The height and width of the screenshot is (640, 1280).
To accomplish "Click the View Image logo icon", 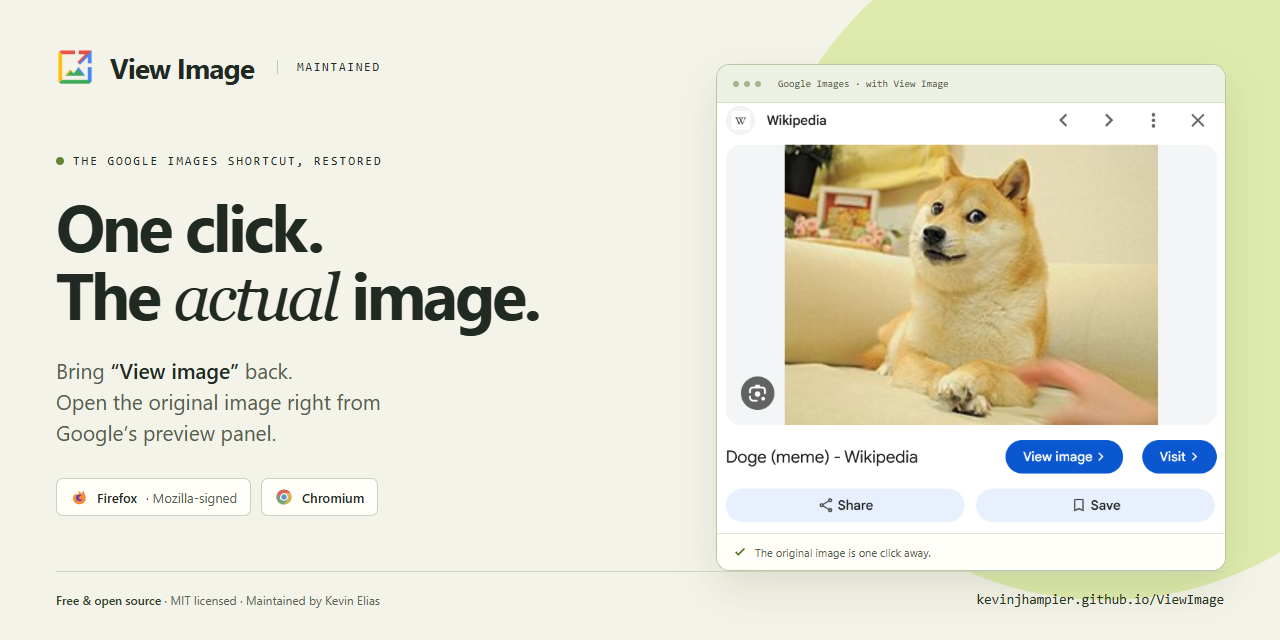I will (75, 67).
